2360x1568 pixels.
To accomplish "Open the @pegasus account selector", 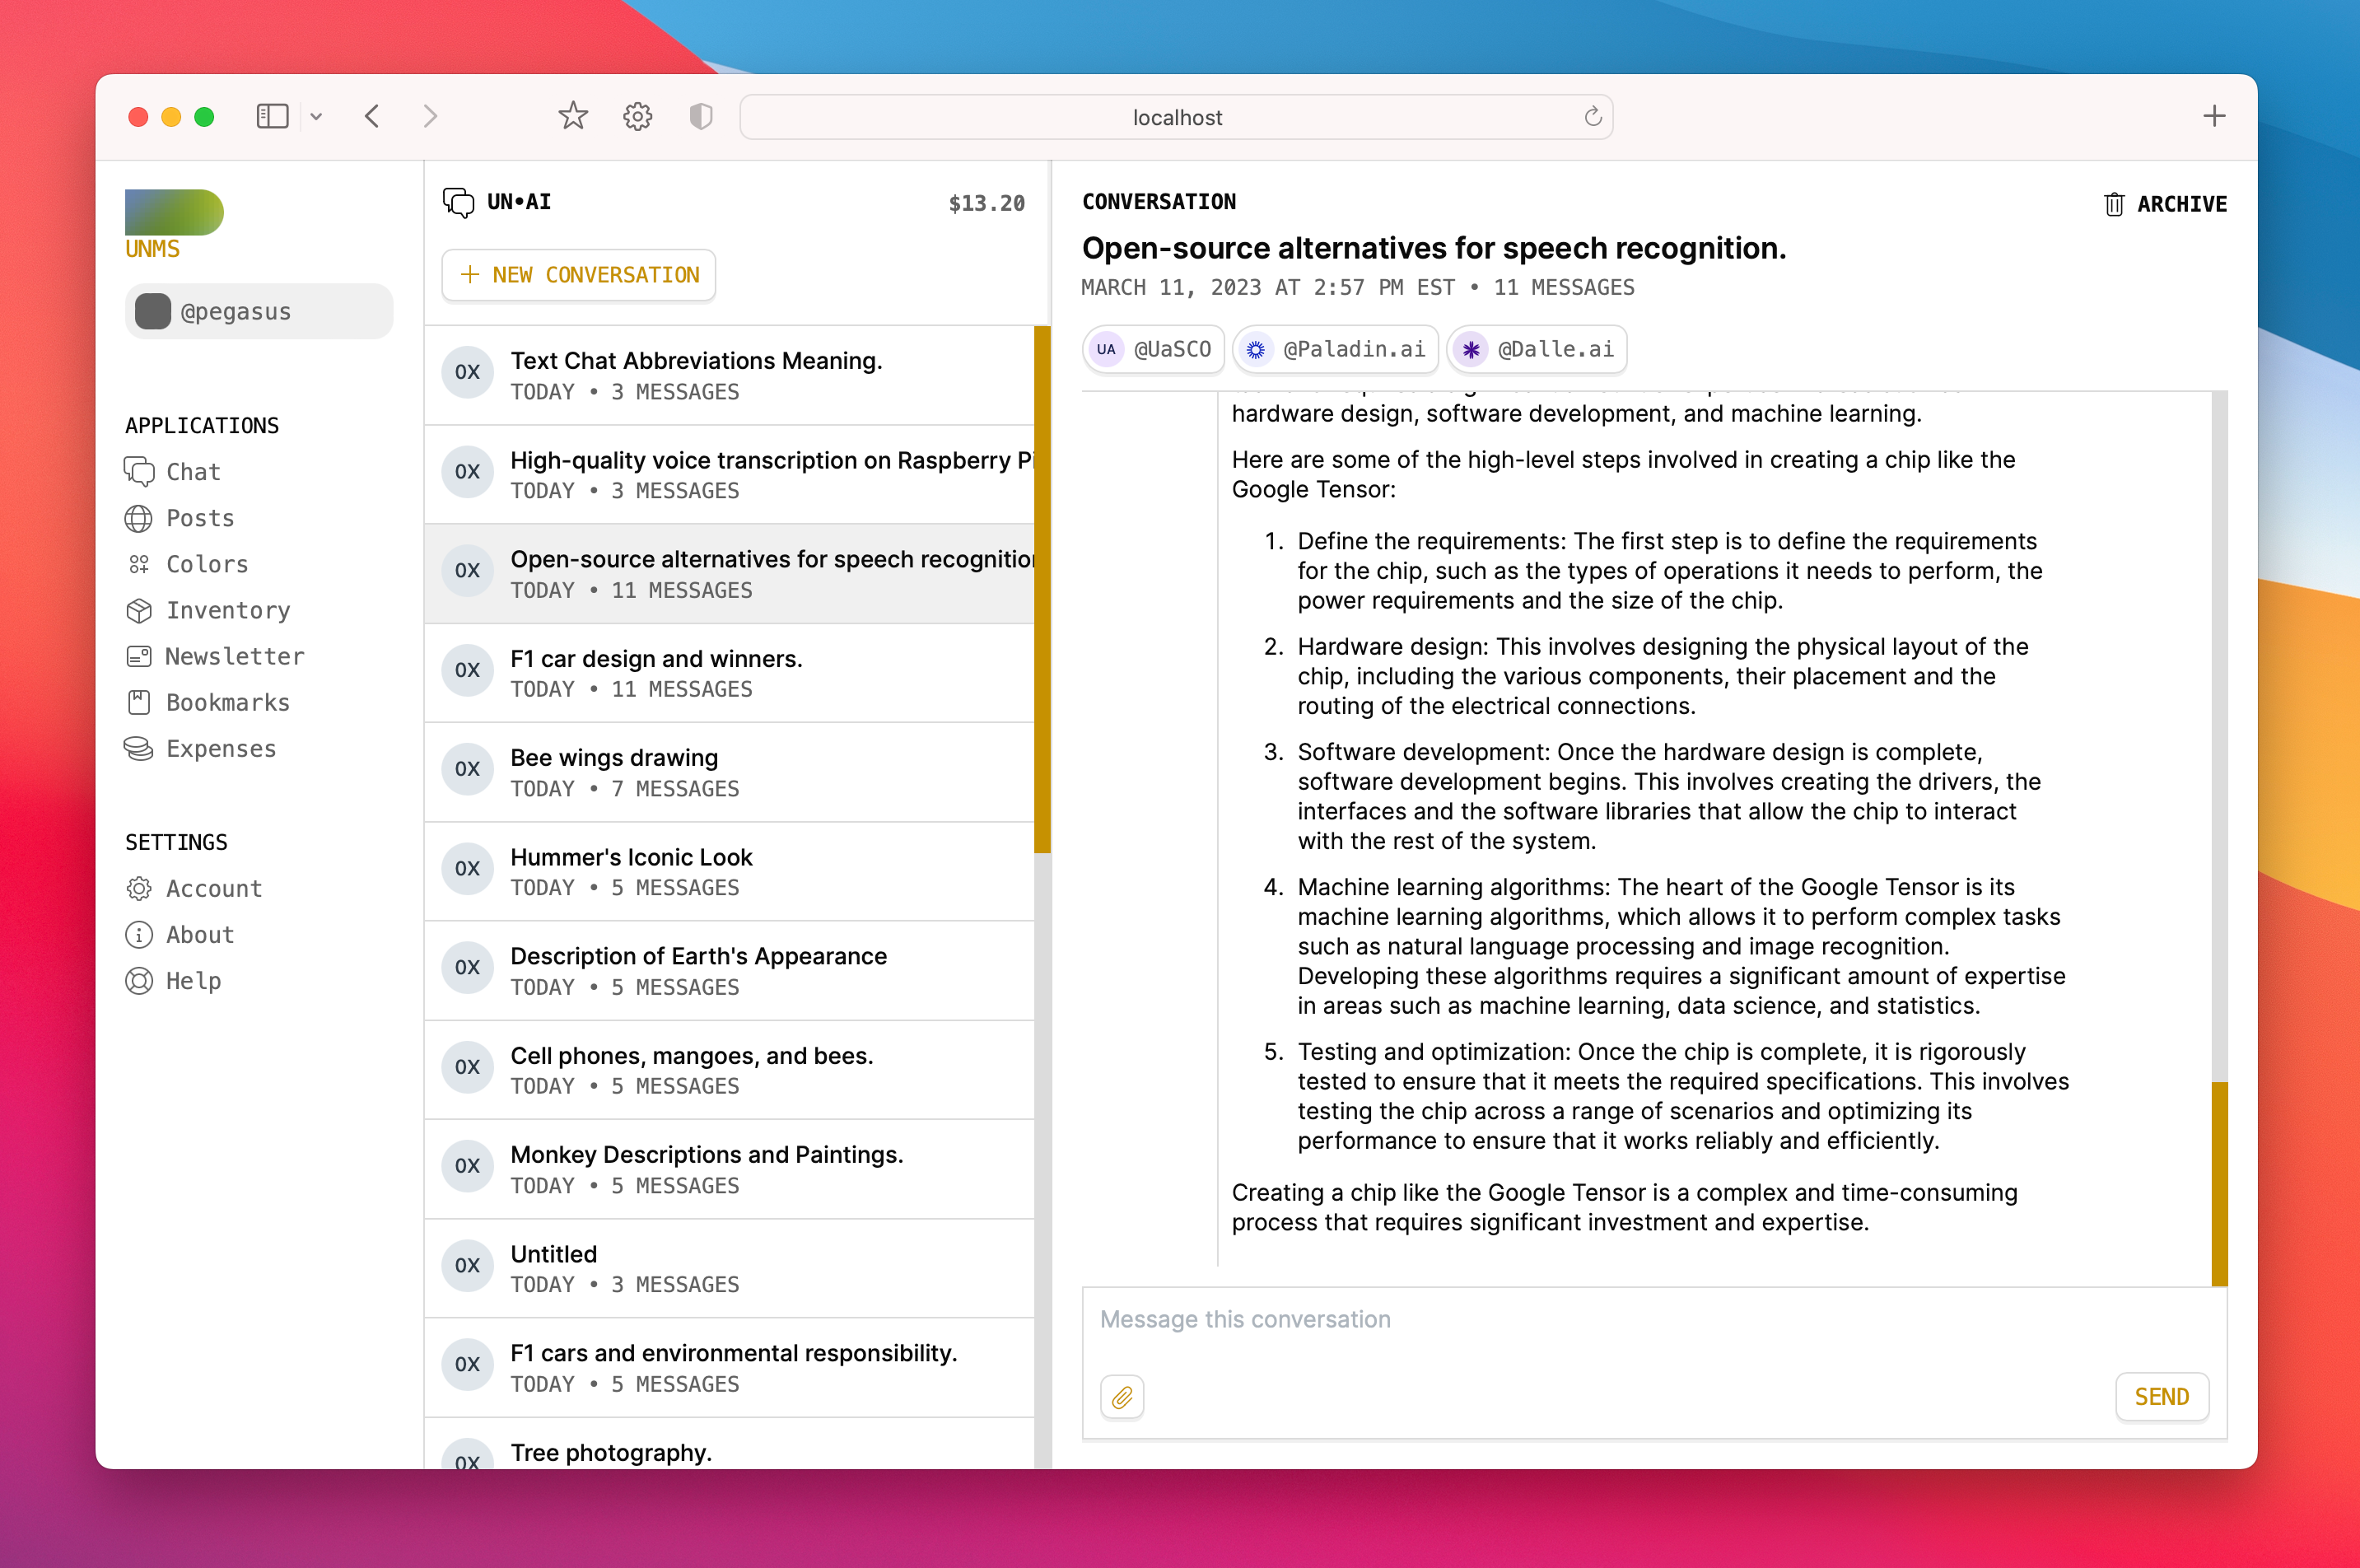I will coord(258,311).
